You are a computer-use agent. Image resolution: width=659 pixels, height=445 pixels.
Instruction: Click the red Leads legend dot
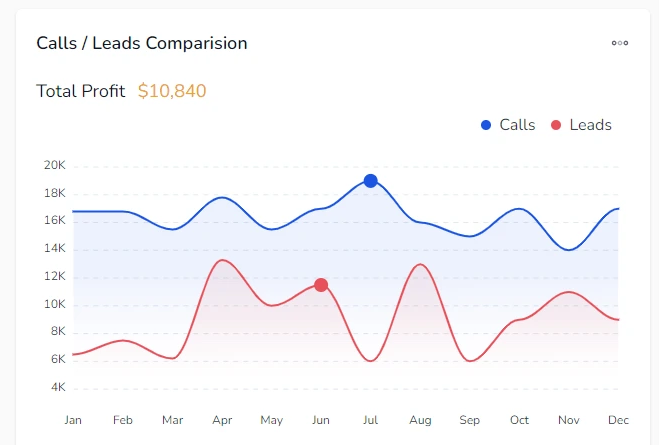(x=556, y=125)
